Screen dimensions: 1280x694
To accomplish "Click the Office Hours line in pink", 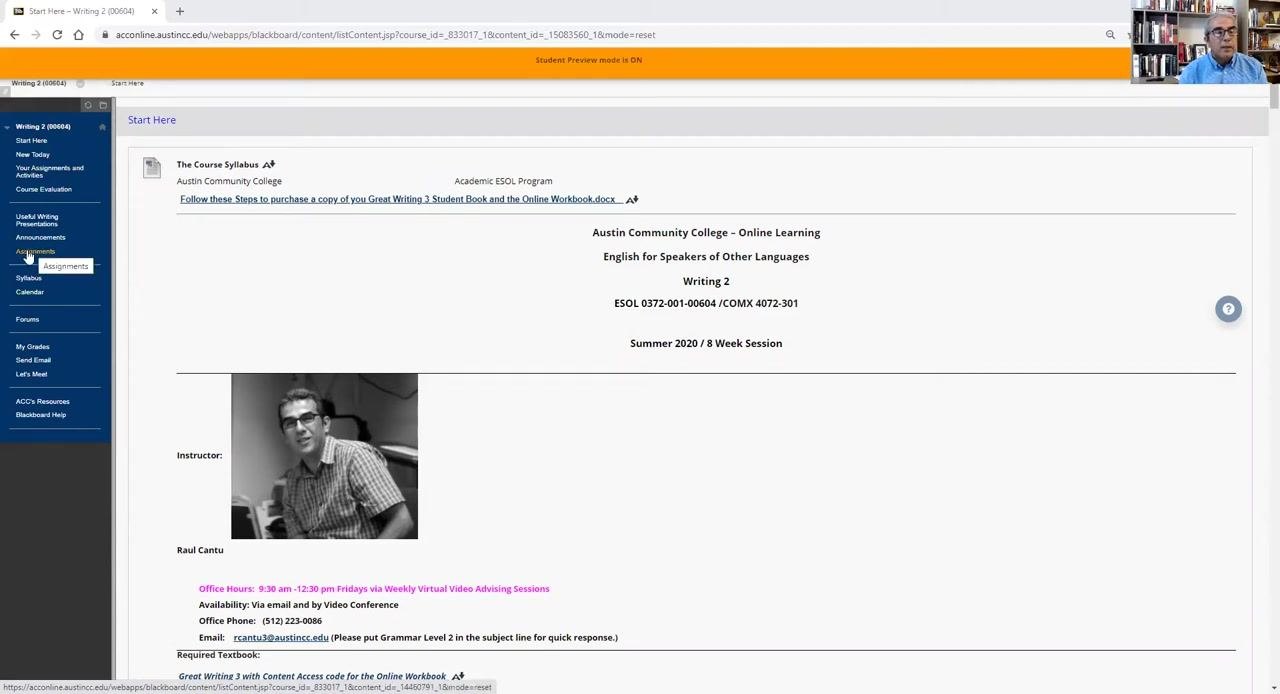I will coord(374,589).
